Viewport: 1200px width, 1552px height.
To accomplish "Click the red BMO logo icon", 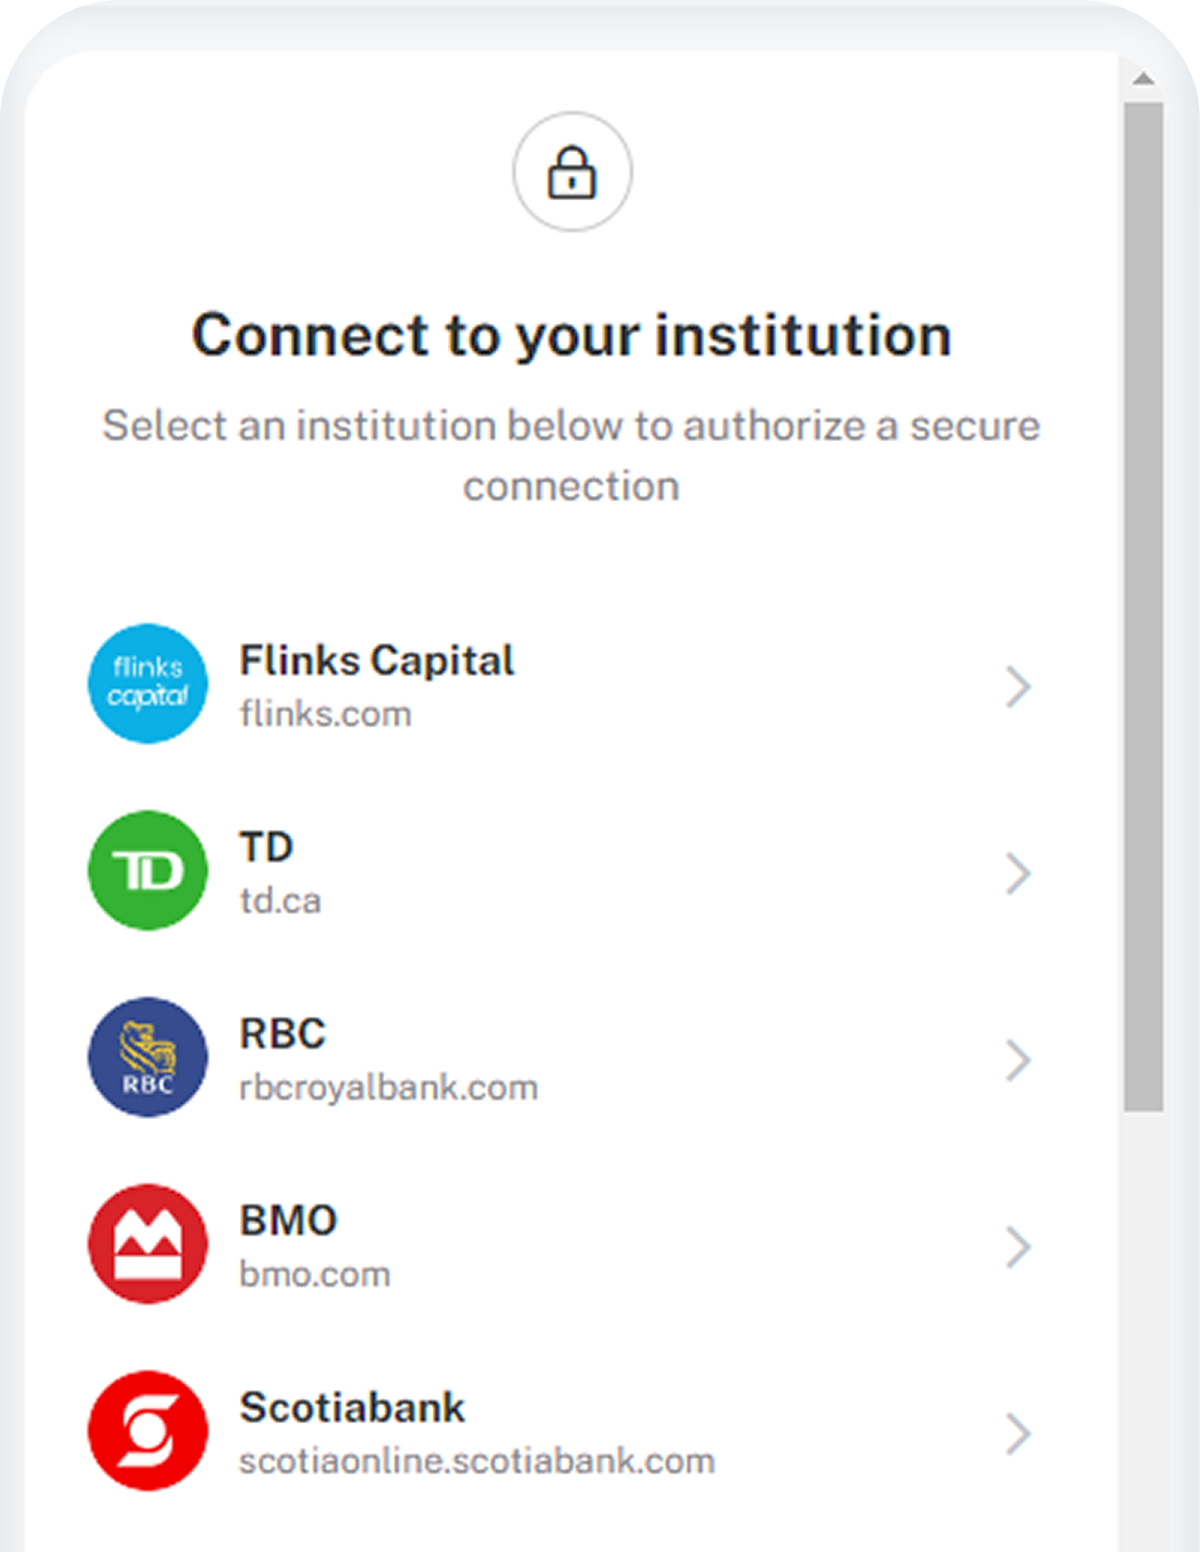I will [x=148, y=1244].
